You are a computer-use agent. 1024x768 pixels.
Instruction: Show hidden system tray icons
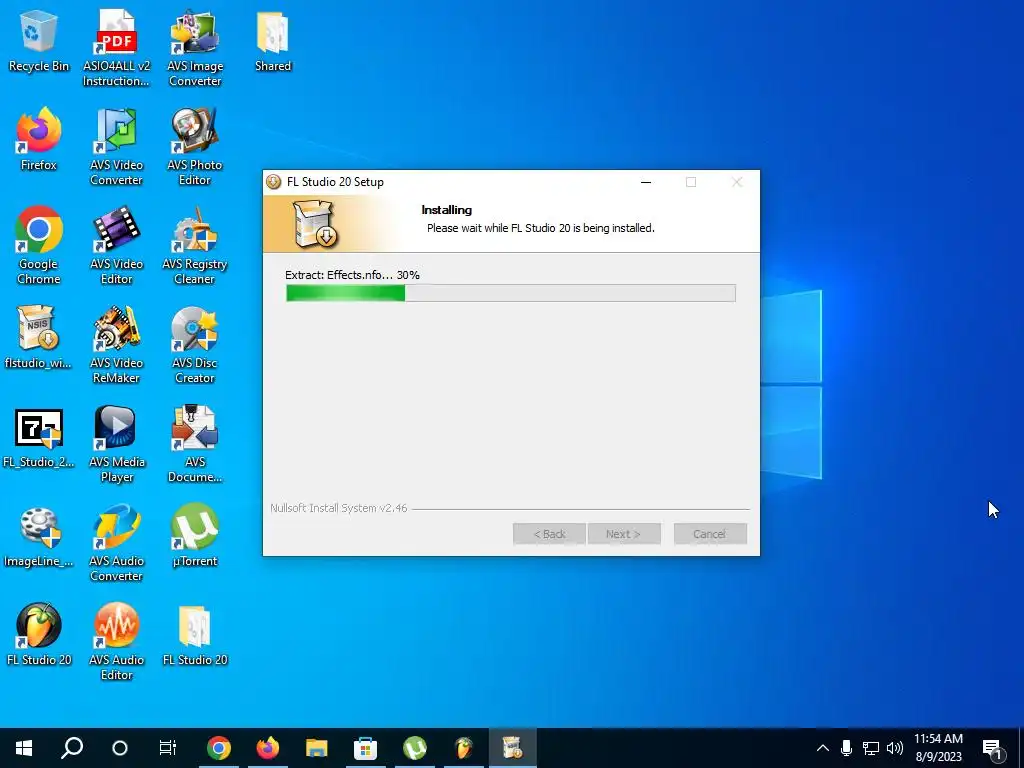coord(823,748)
